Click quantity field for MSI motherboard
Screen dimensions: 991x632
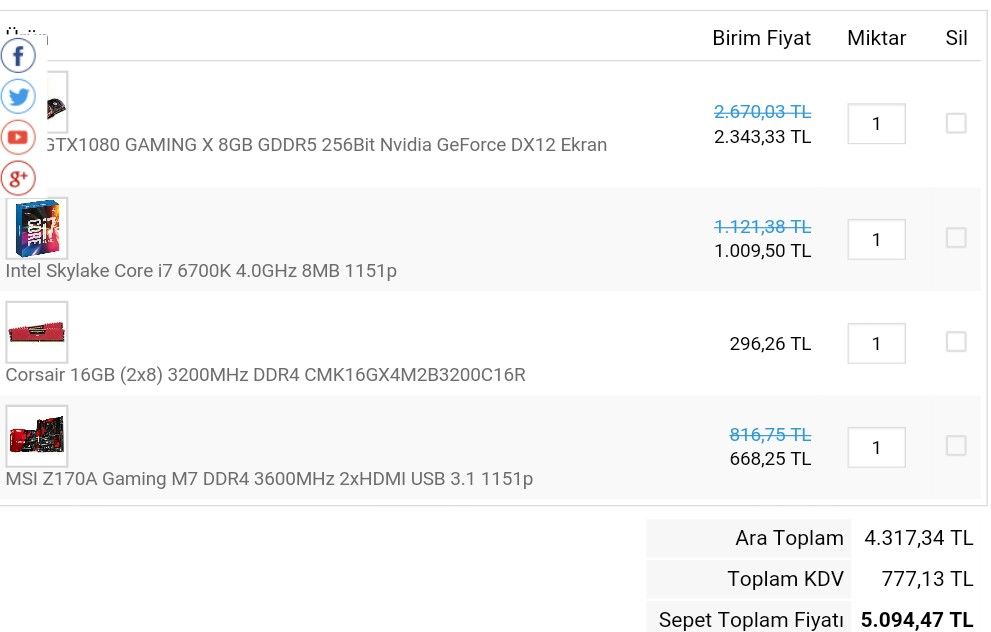(876, 448)
